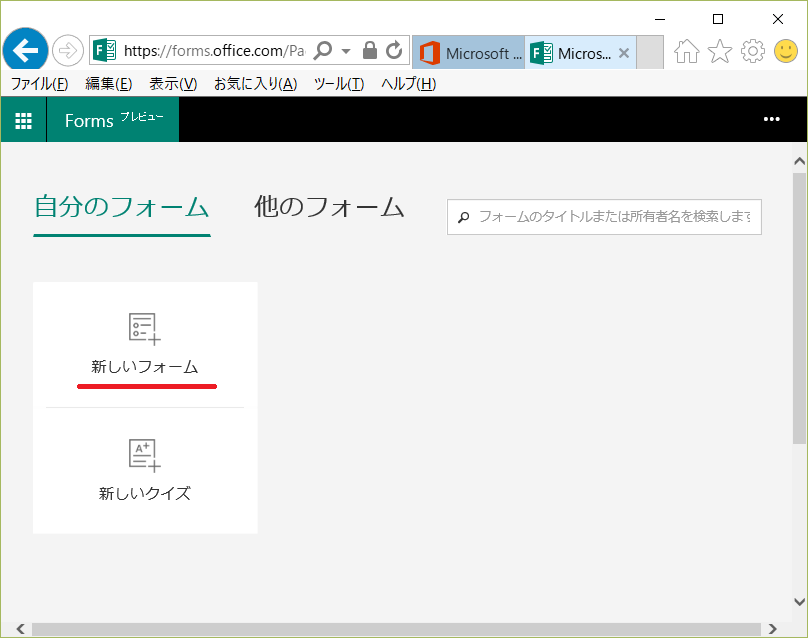Click the Forms プレビュー header link

[x=113, y=120]
